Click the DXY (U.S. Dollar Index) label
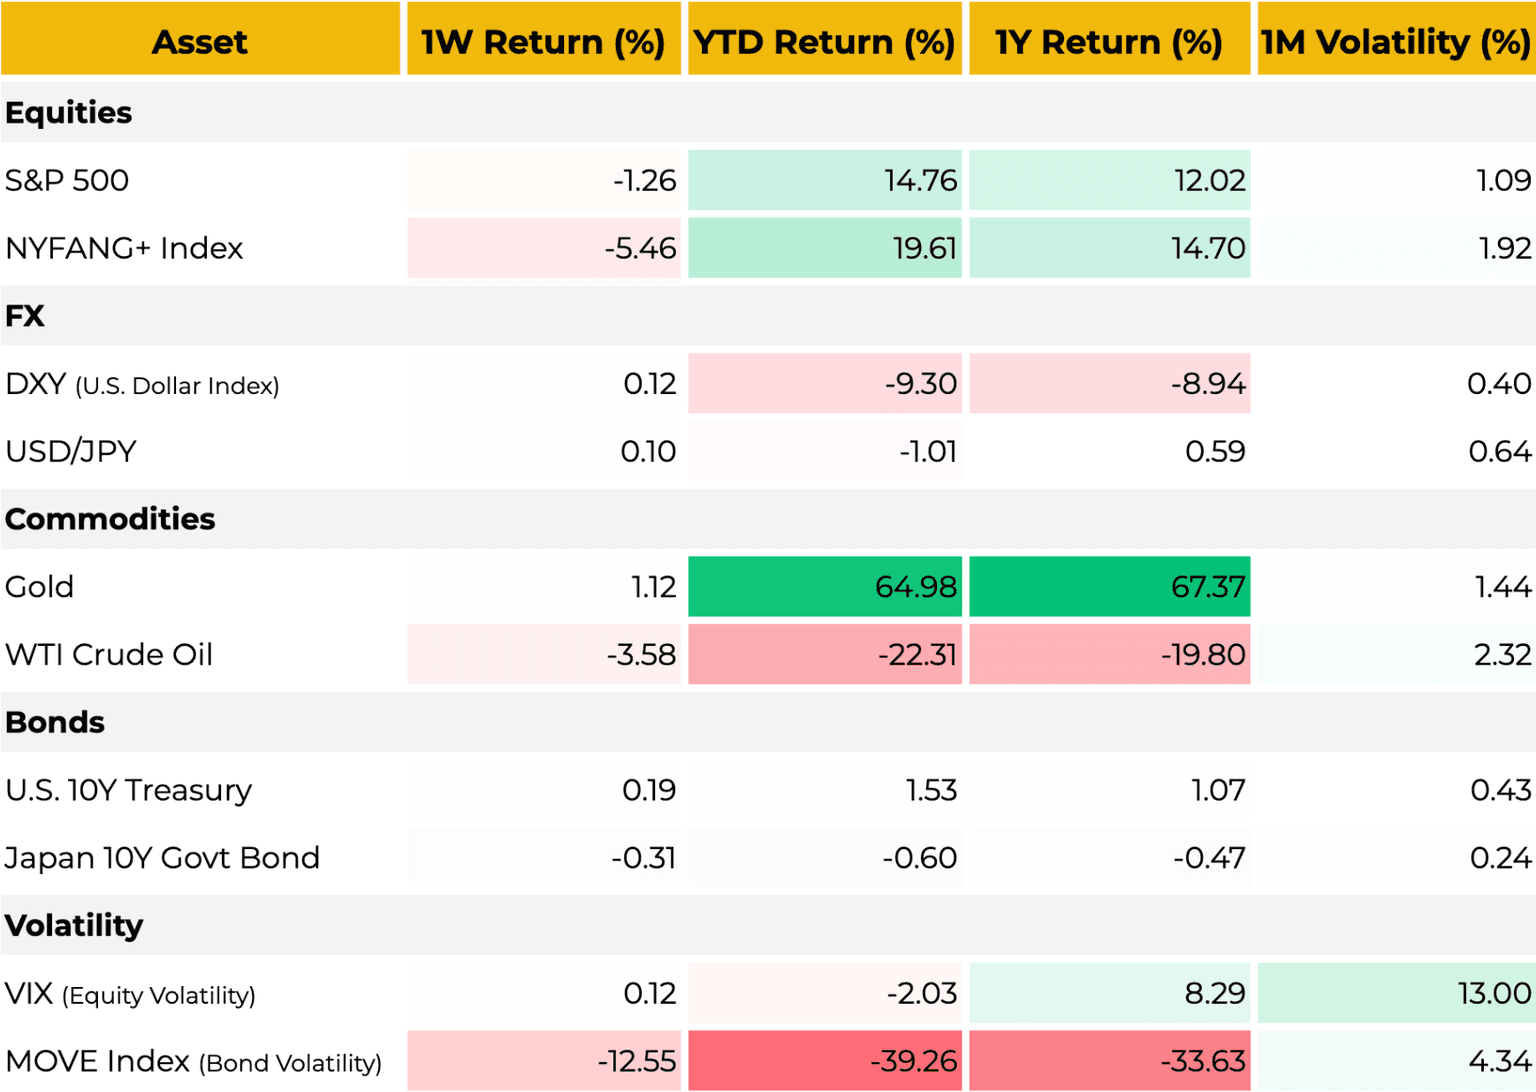Viewport: 1536px width, 1092px height. coord(142,384)
